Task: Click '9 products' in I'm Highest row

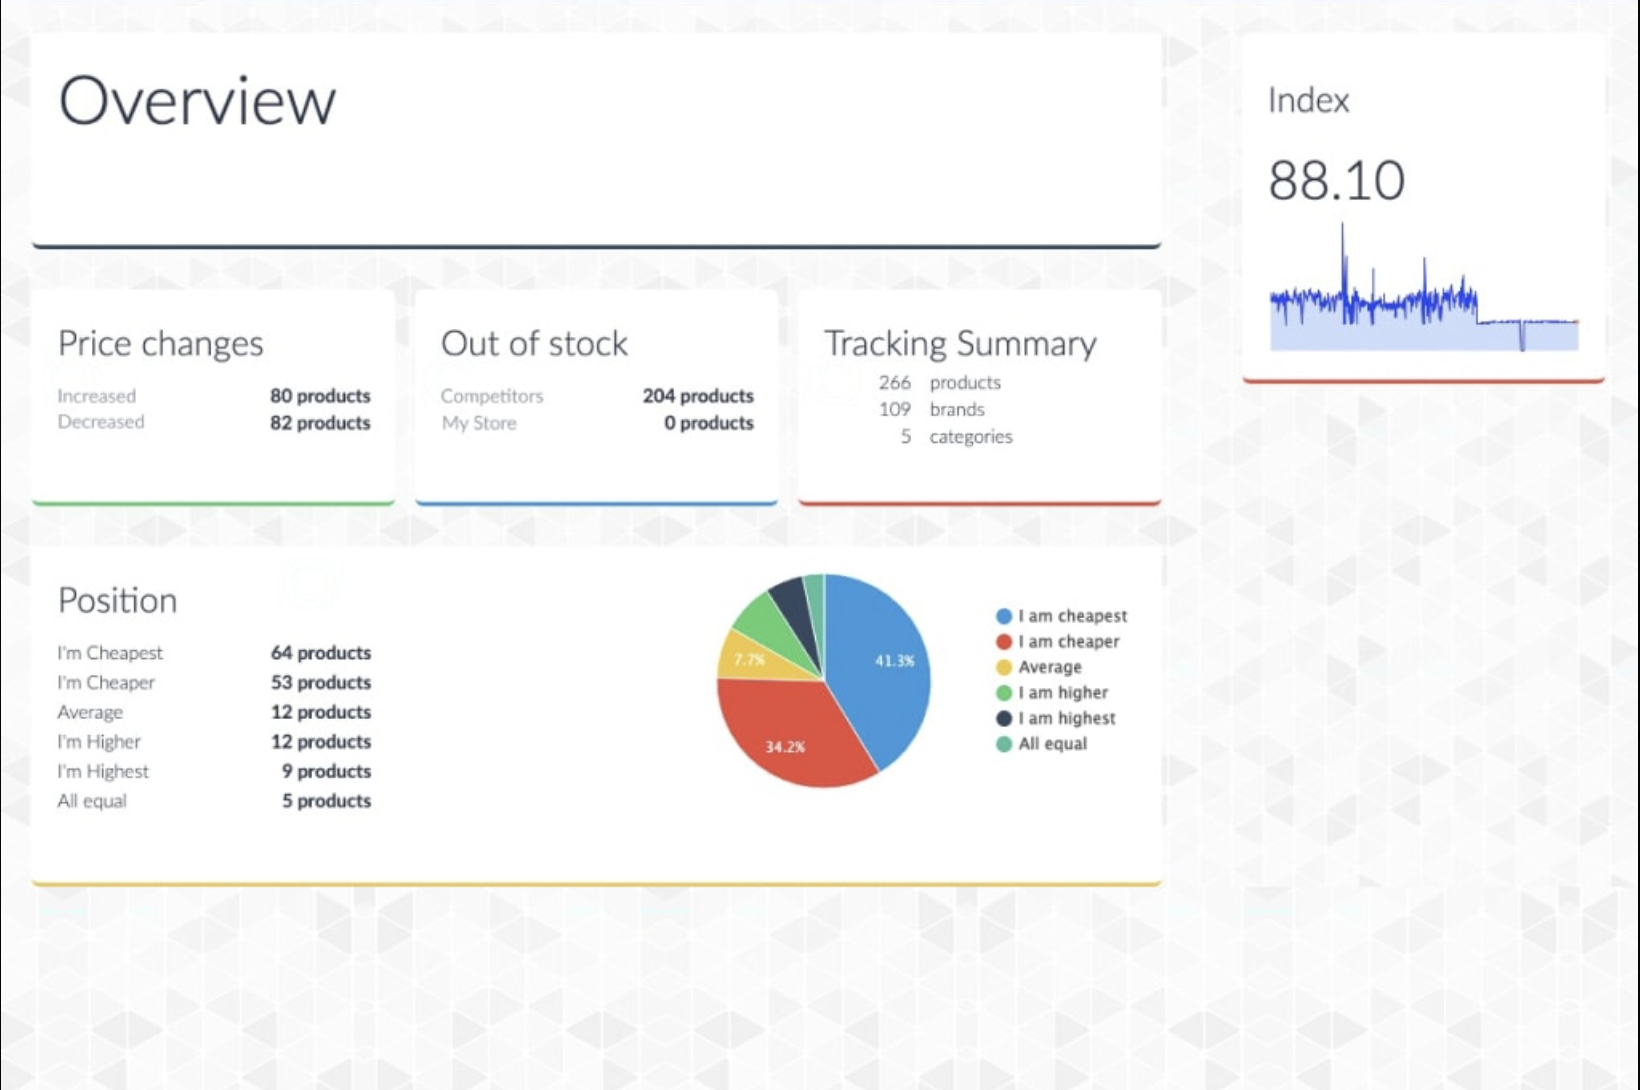Action: pos(326,772)
